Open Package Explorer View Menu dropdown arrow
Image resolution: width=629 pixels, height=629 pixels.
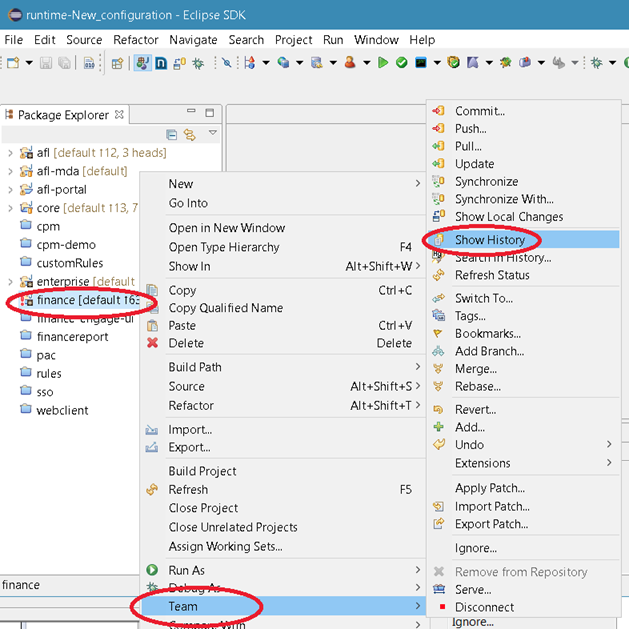pyautogui.click(x=212, y=133)
